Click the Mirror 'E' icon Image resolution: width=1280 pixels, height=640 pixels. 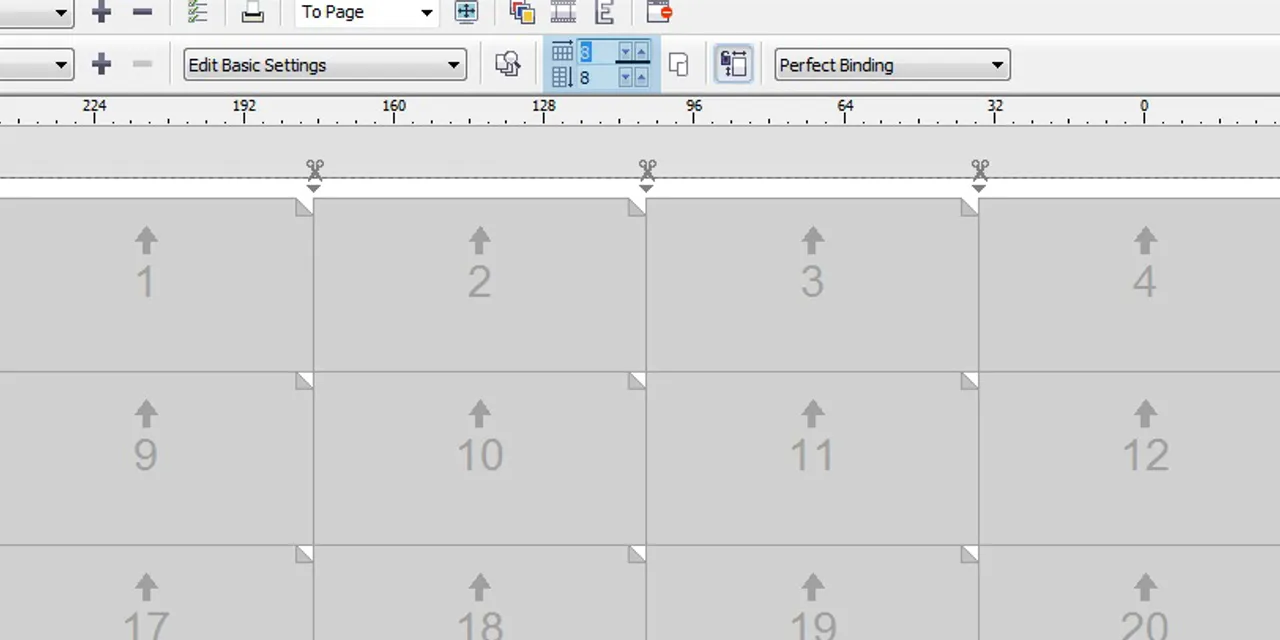tap(604, 12)
